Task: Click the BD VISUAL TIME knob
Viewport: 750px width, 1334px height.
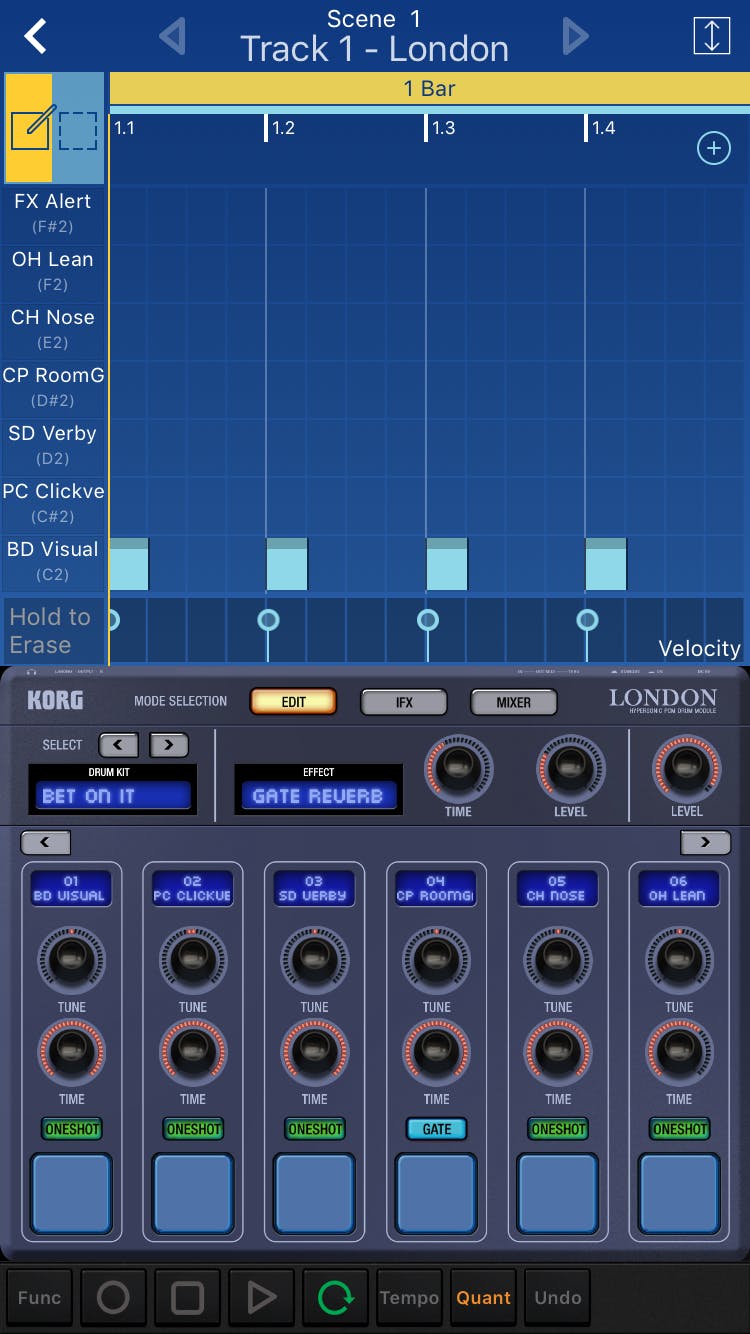Action: click(x=71, y=1052)
